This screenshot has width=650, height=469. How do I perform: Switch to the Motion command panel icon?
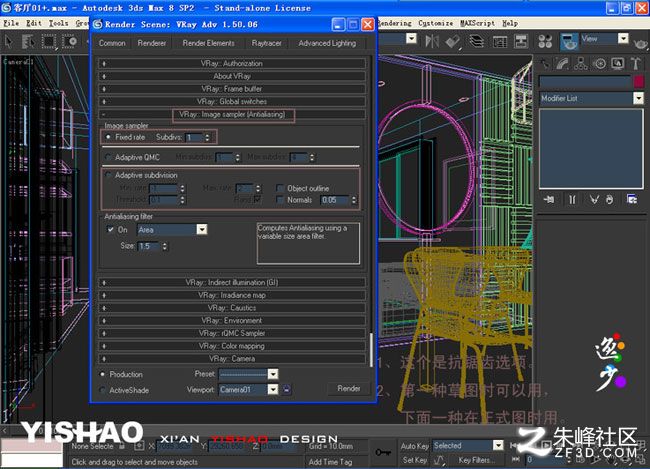599,63
